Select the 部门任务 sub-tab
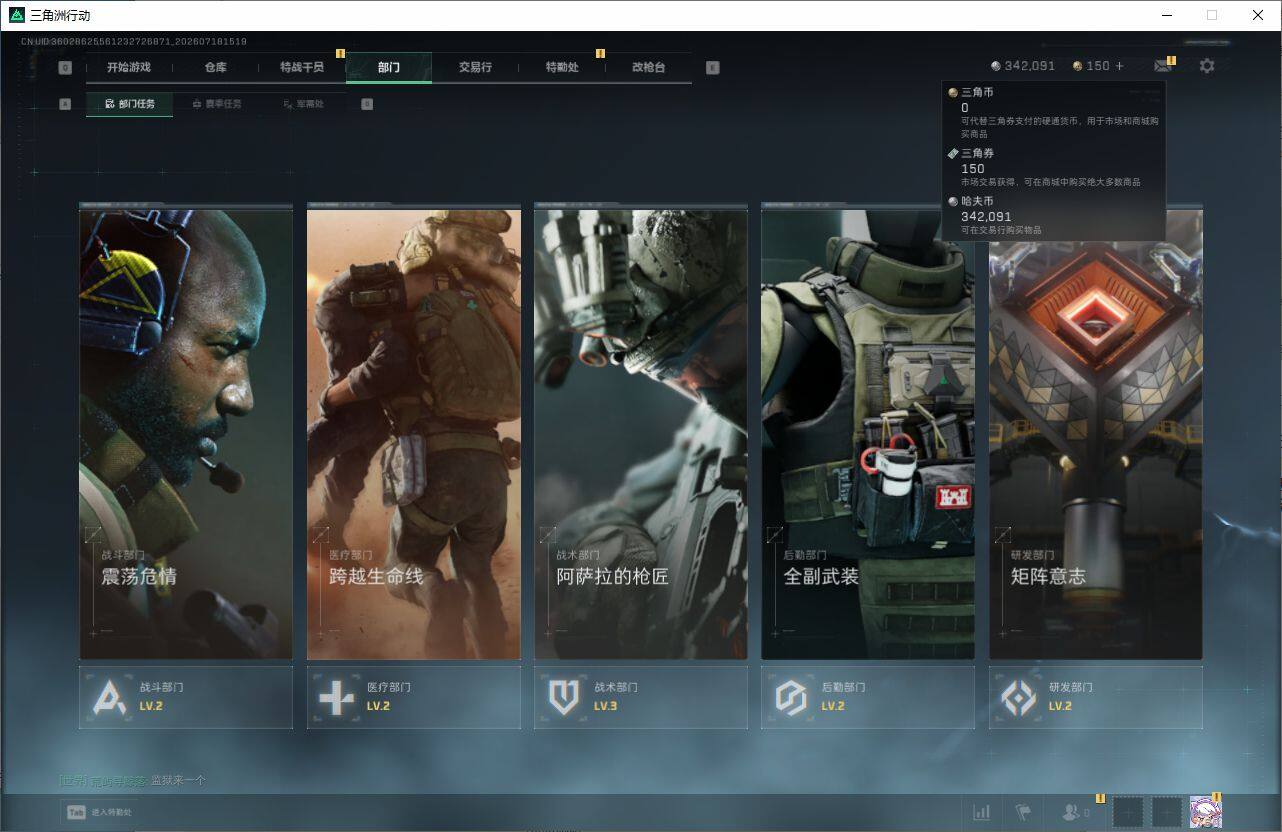Viewport: 1282px width, 832px height. tap(130, 104)
